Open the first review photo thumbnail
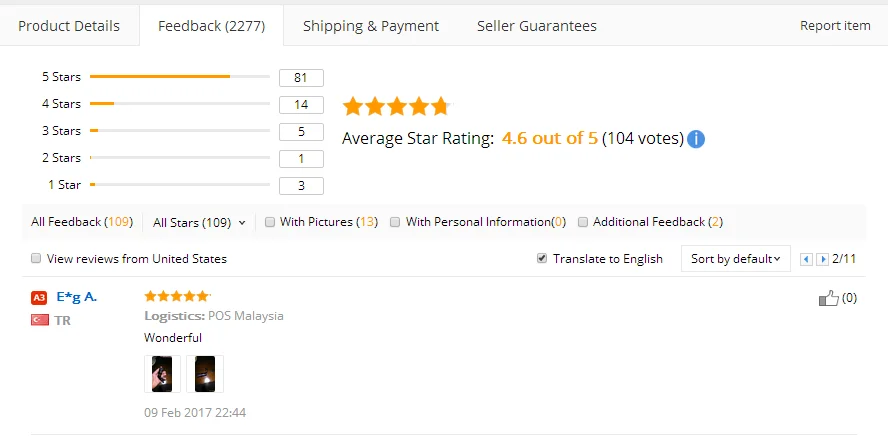The width and height of the screenshot is (888, 445). tap(161, 373)
